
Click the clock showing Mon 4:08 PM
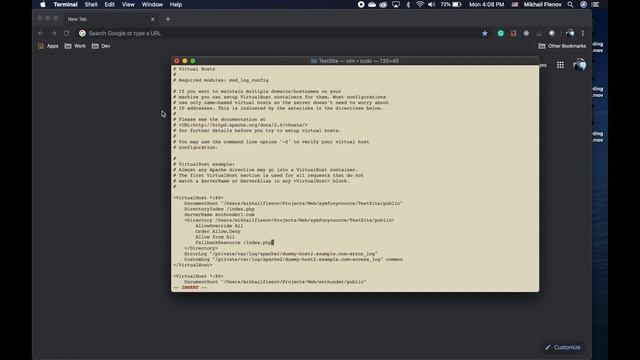[x=487, y=4]
